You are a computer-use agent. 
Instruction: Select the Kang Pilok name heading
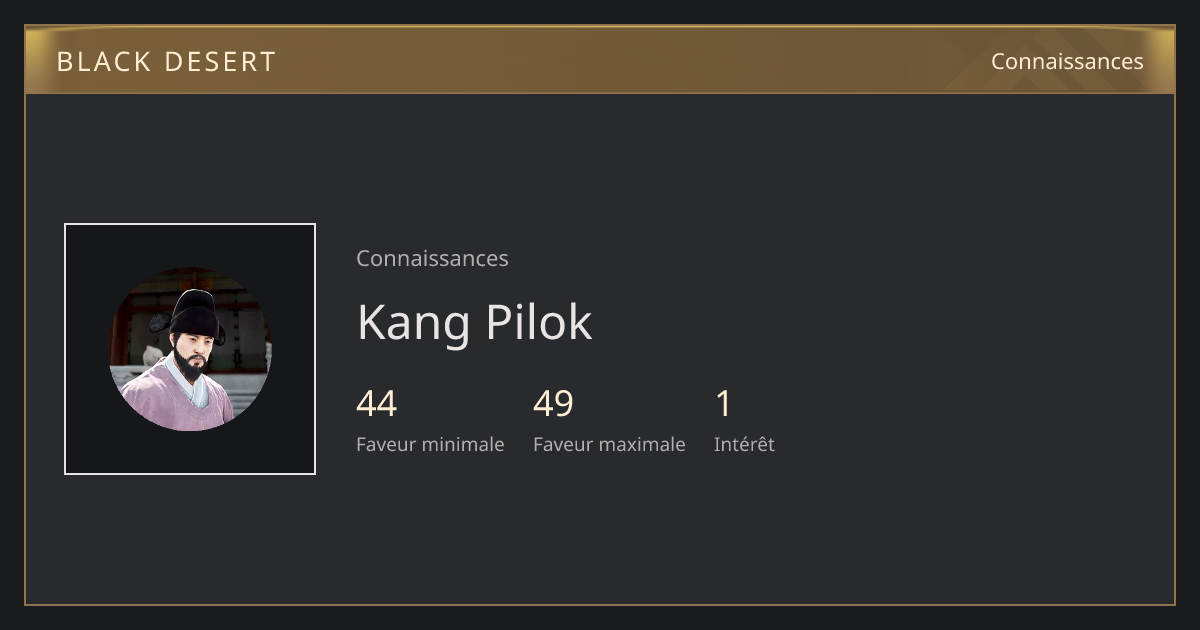point(474,322)
